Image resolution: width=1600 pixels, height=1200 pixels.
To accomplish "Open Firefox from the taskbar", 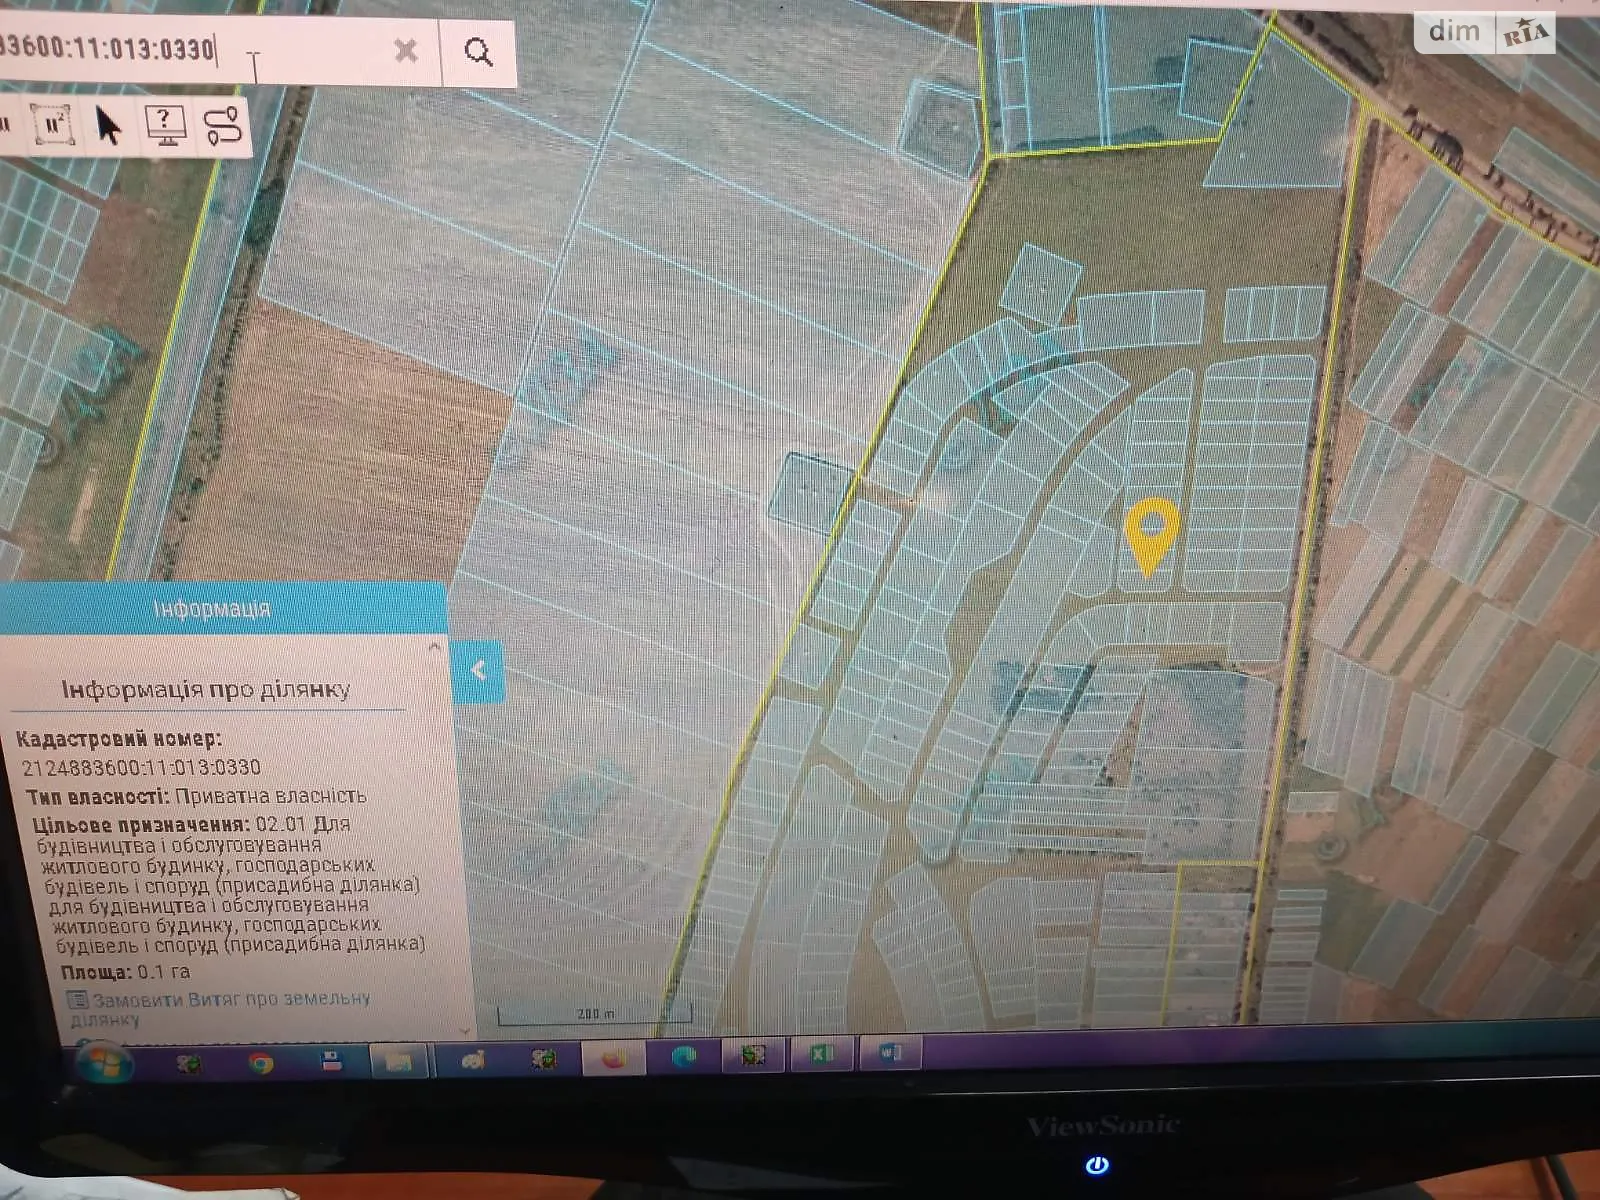I will click(x=613, y=1059).
